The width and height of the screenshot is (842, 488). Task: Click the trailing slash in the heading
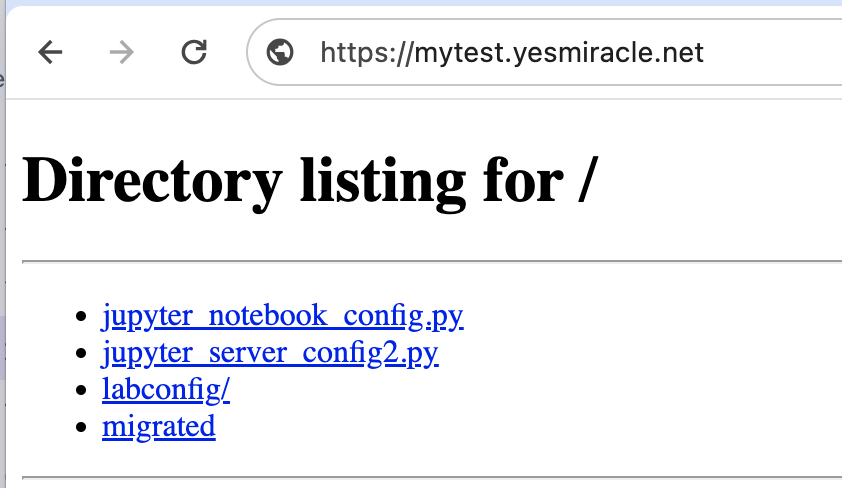(x=588, y=181)
